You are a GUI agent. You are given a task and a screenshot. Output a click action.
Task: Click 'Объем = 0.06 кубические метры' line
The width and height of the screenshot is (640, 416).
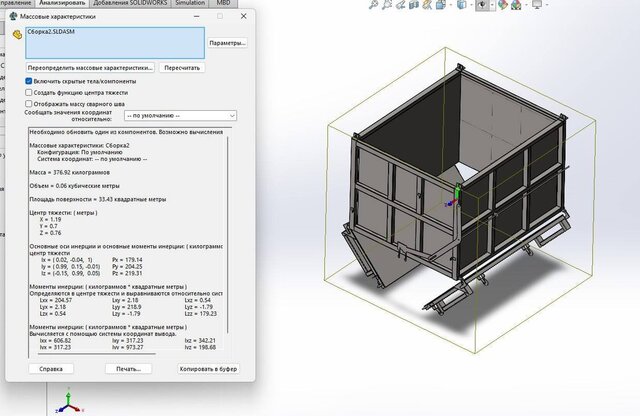[x=74, y=186]
